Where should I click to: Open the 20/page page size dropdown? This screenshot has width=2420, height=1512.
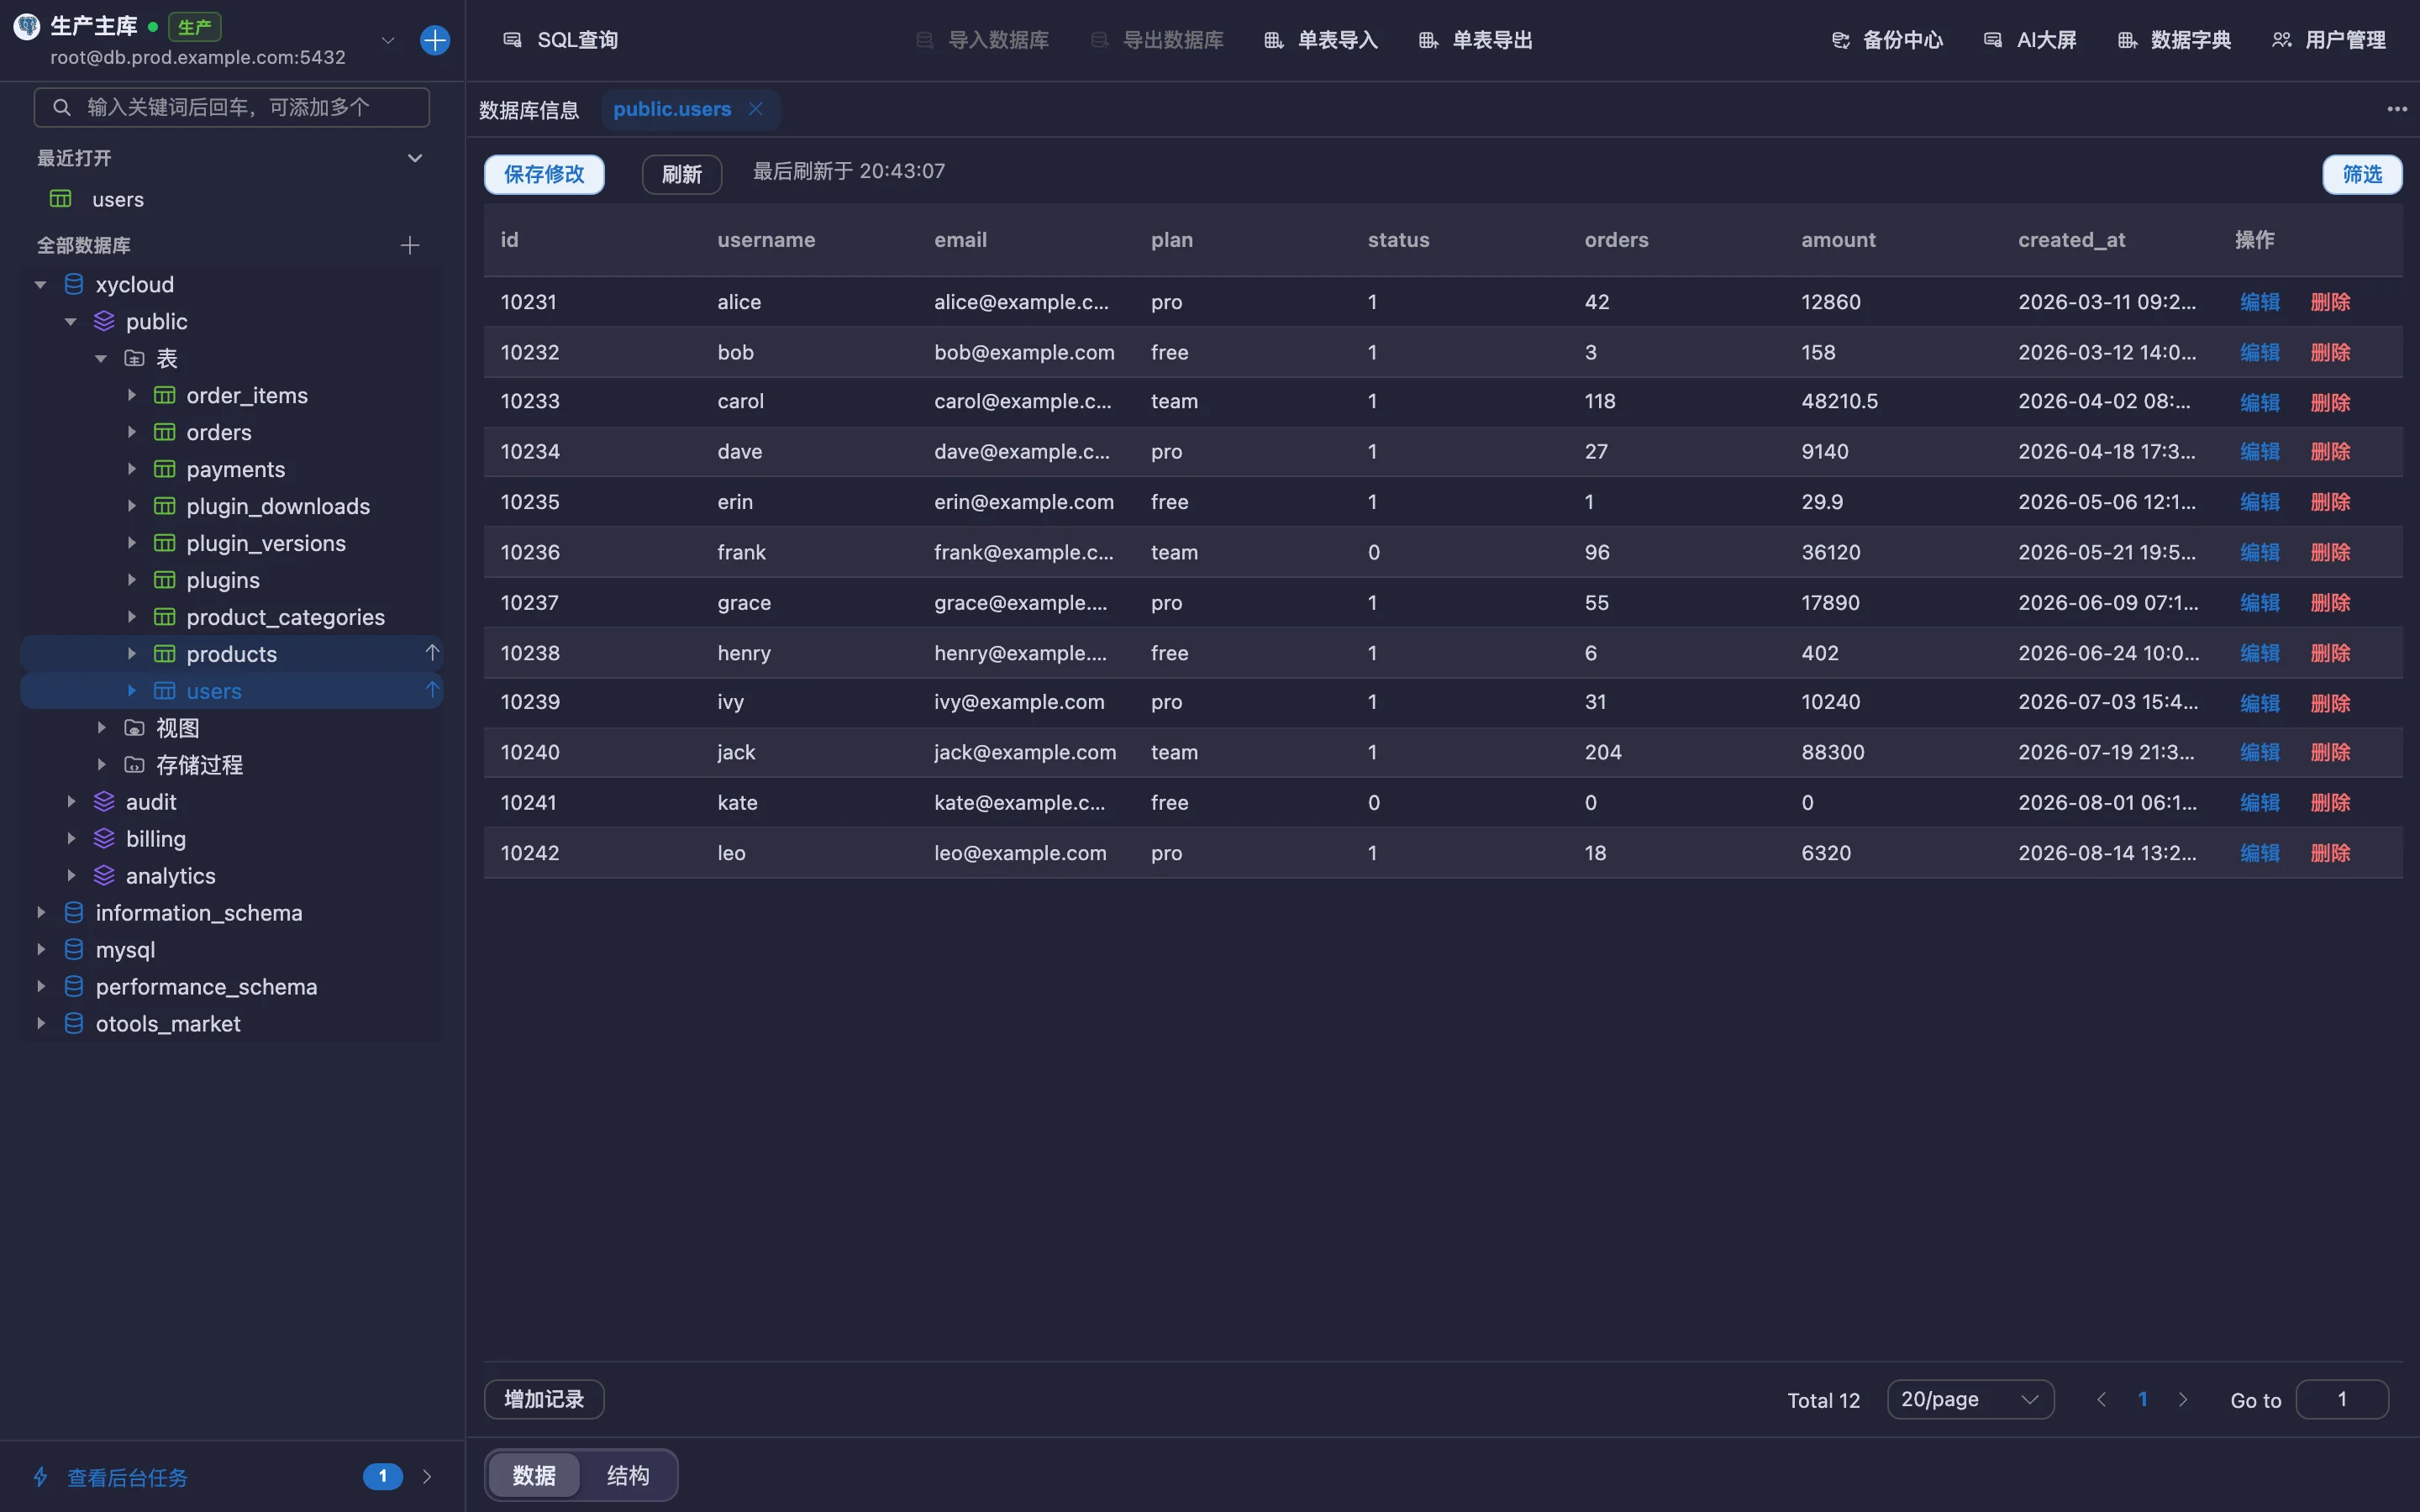(x=1970, y=1399)
